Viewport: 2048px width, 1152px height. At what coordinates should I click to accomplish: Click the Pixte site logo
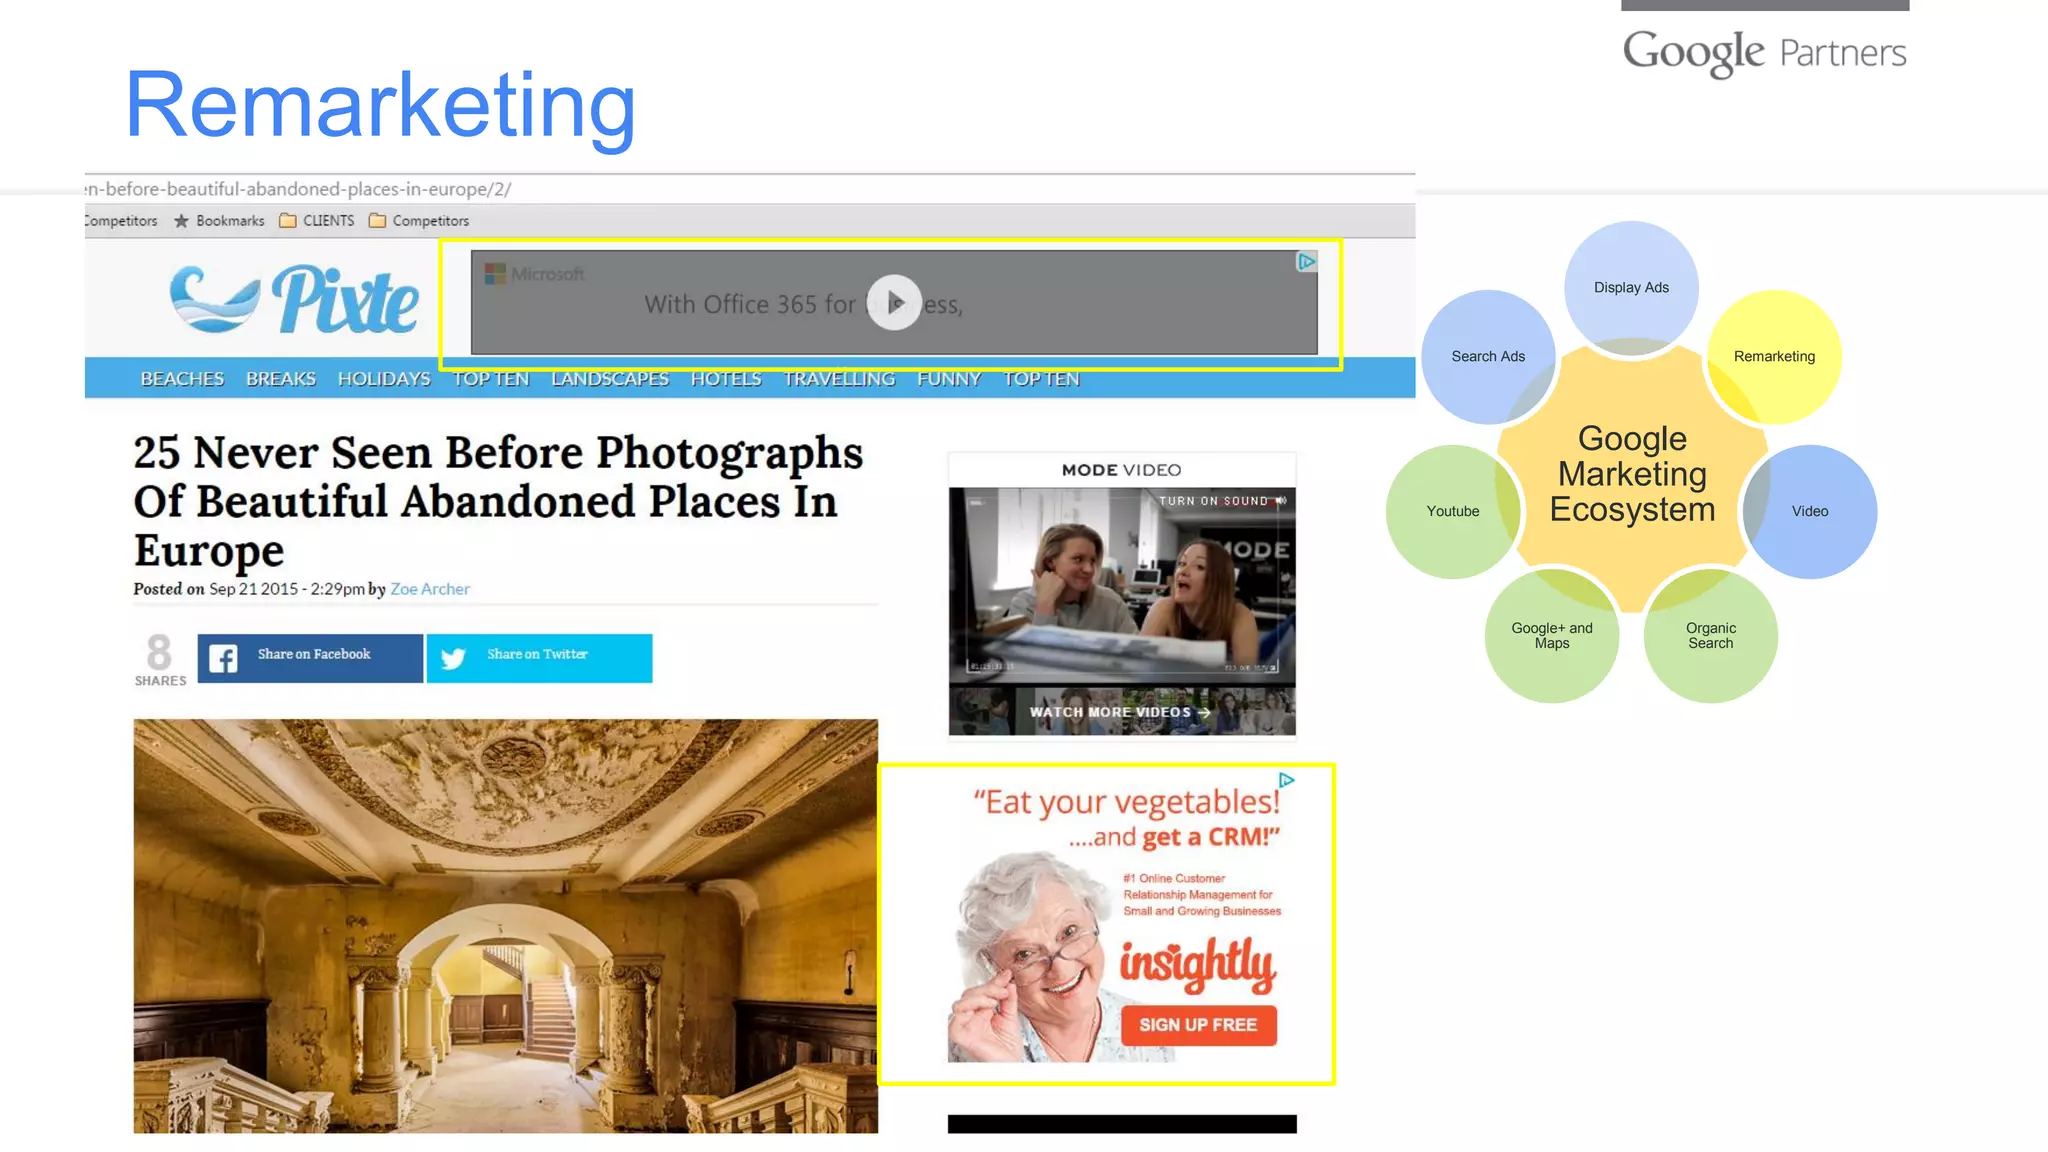pyautogui.click(x=293, y=299)
